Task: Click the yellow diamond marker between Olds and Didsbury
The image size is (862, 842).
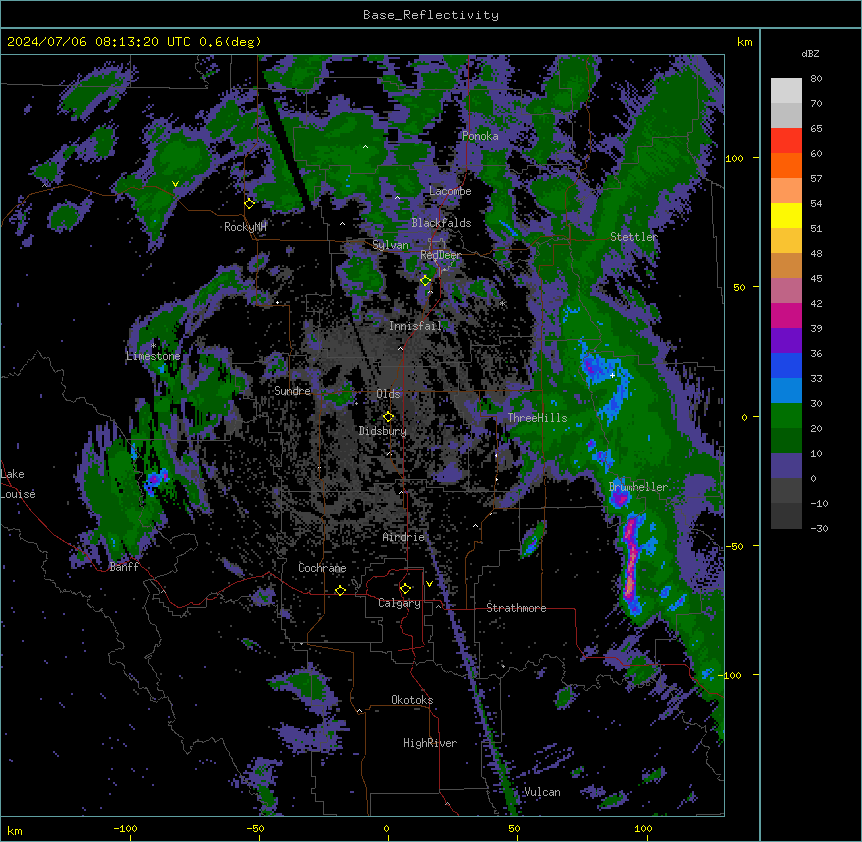Action: (x=388, y=417)
